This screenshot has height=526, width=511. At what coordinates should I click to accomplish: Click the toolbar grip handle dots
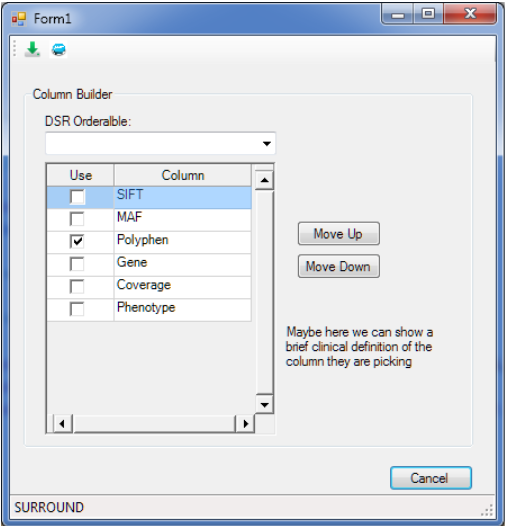[14, 48]
